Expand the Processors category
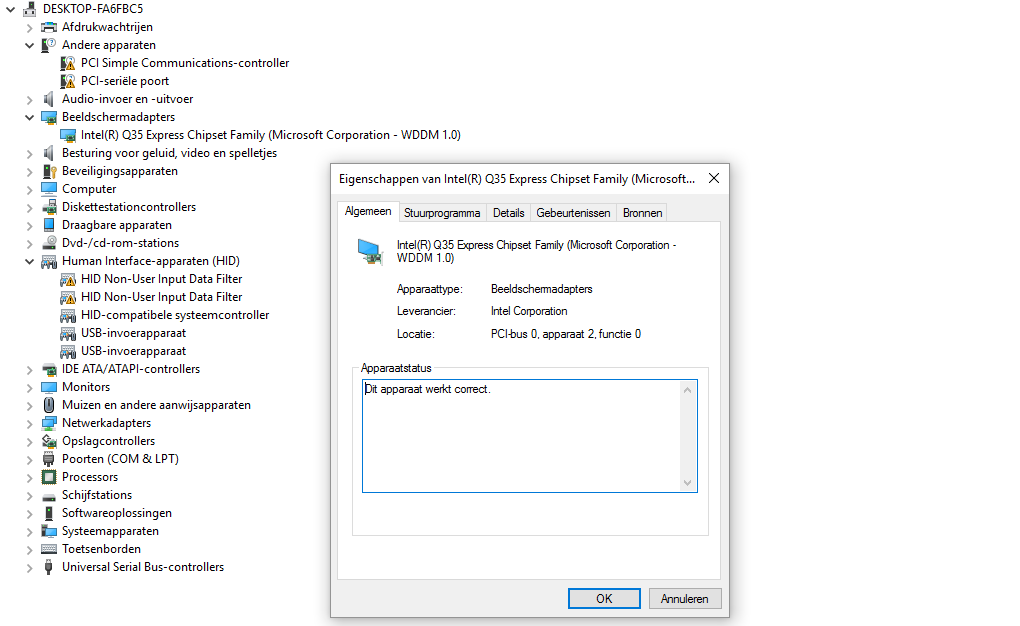 pyautogui.click(x=29, y=478)
